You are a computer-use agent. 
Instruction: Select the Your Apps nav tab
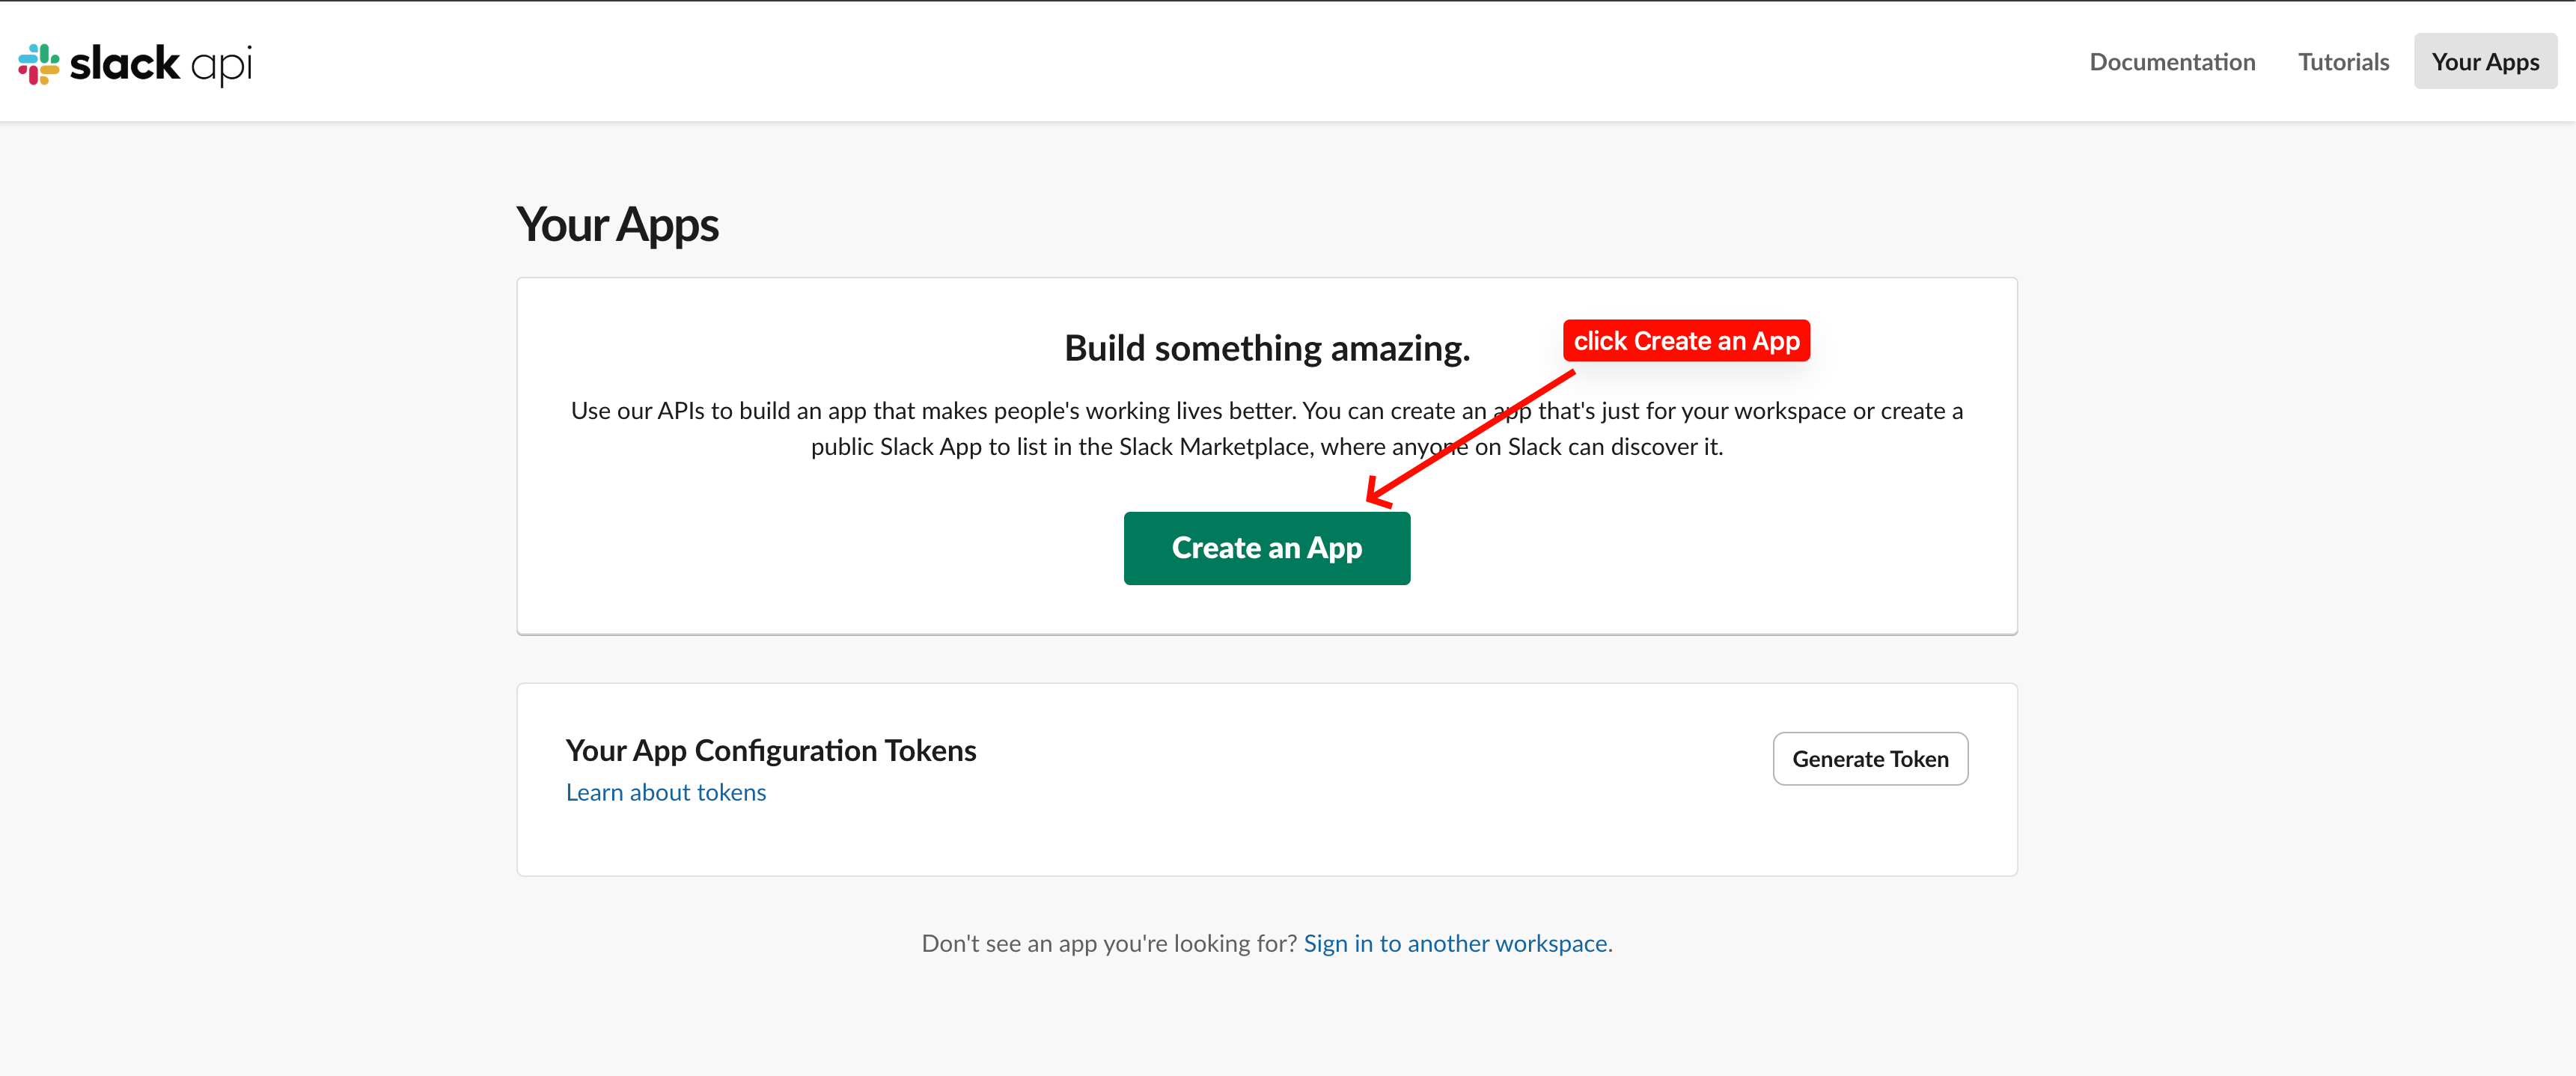(x=2485, y=62)
